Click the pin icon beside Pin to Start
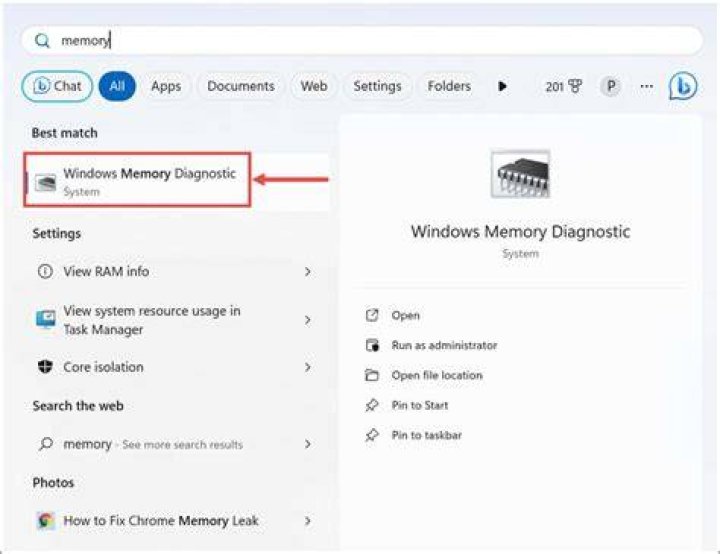The width and height of the screenshot is (720, 554). (x=371, y=405)
